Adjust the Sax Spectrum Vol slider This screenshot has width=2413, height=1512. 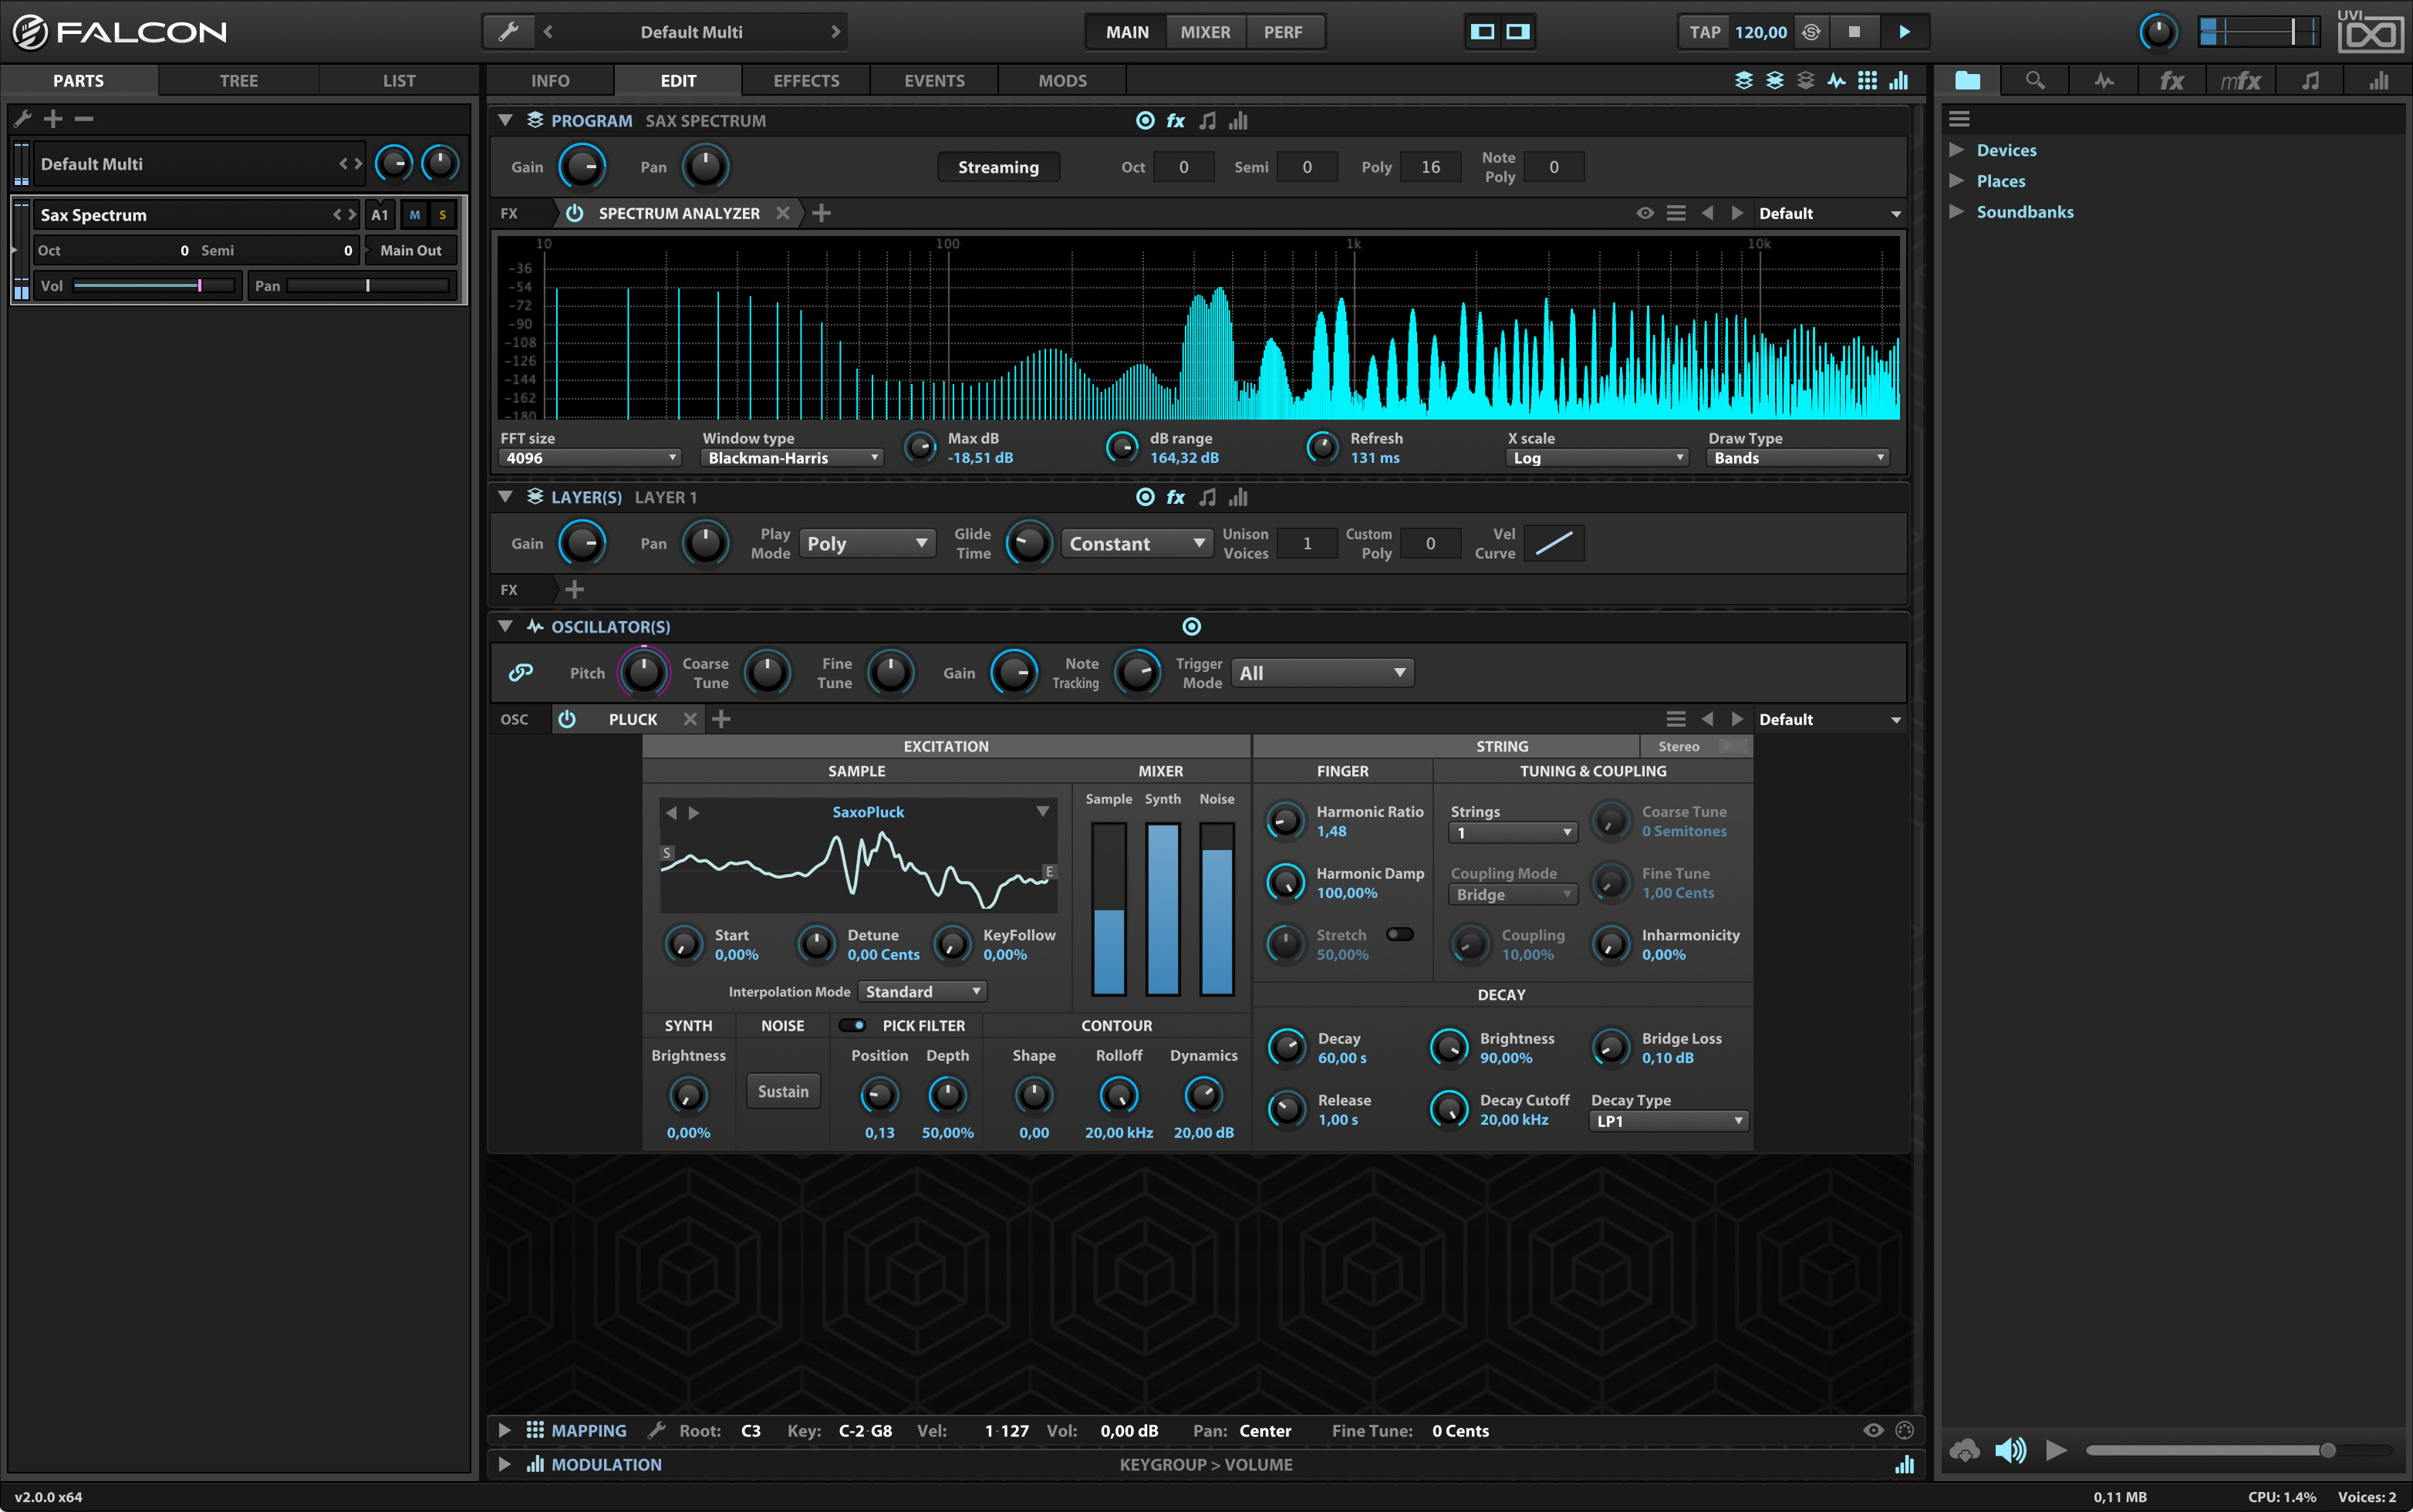pyautogui.click(x=155, y=286)
